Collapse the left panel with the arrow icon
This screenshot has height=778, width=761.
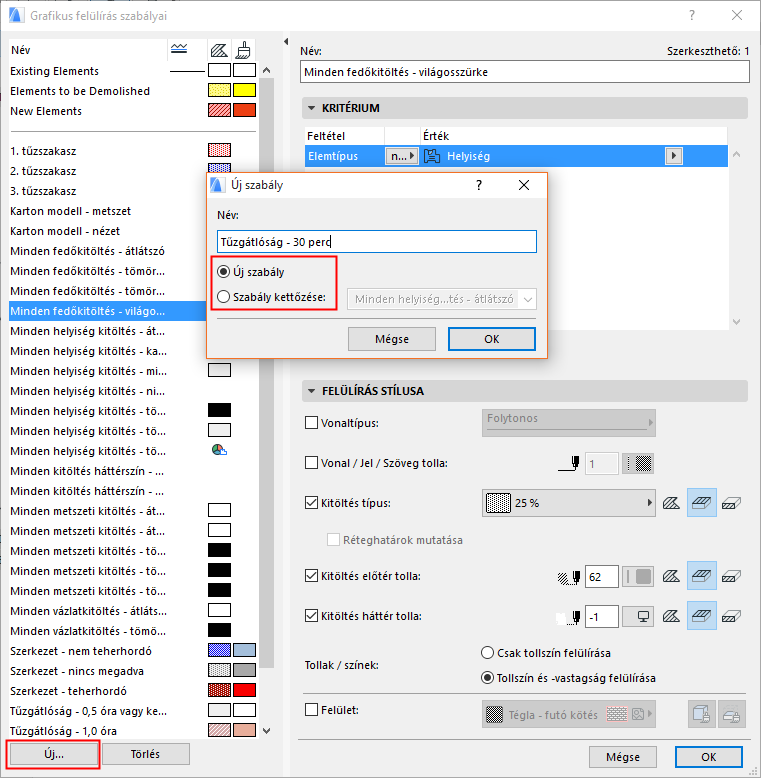(286, 42)
